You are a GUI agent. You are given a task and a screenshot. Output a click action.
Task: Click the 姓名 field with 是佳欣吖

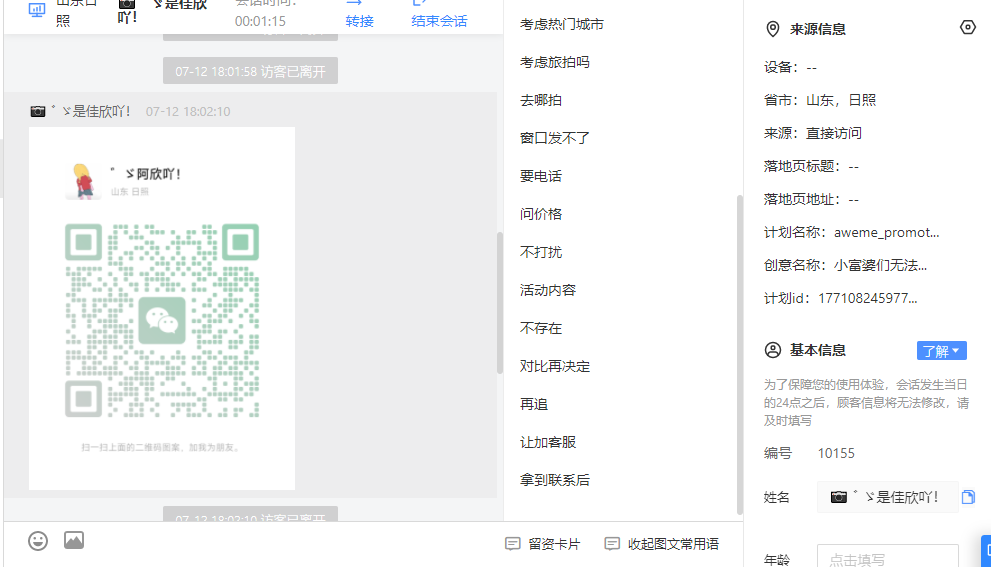(x=887, y=497)
